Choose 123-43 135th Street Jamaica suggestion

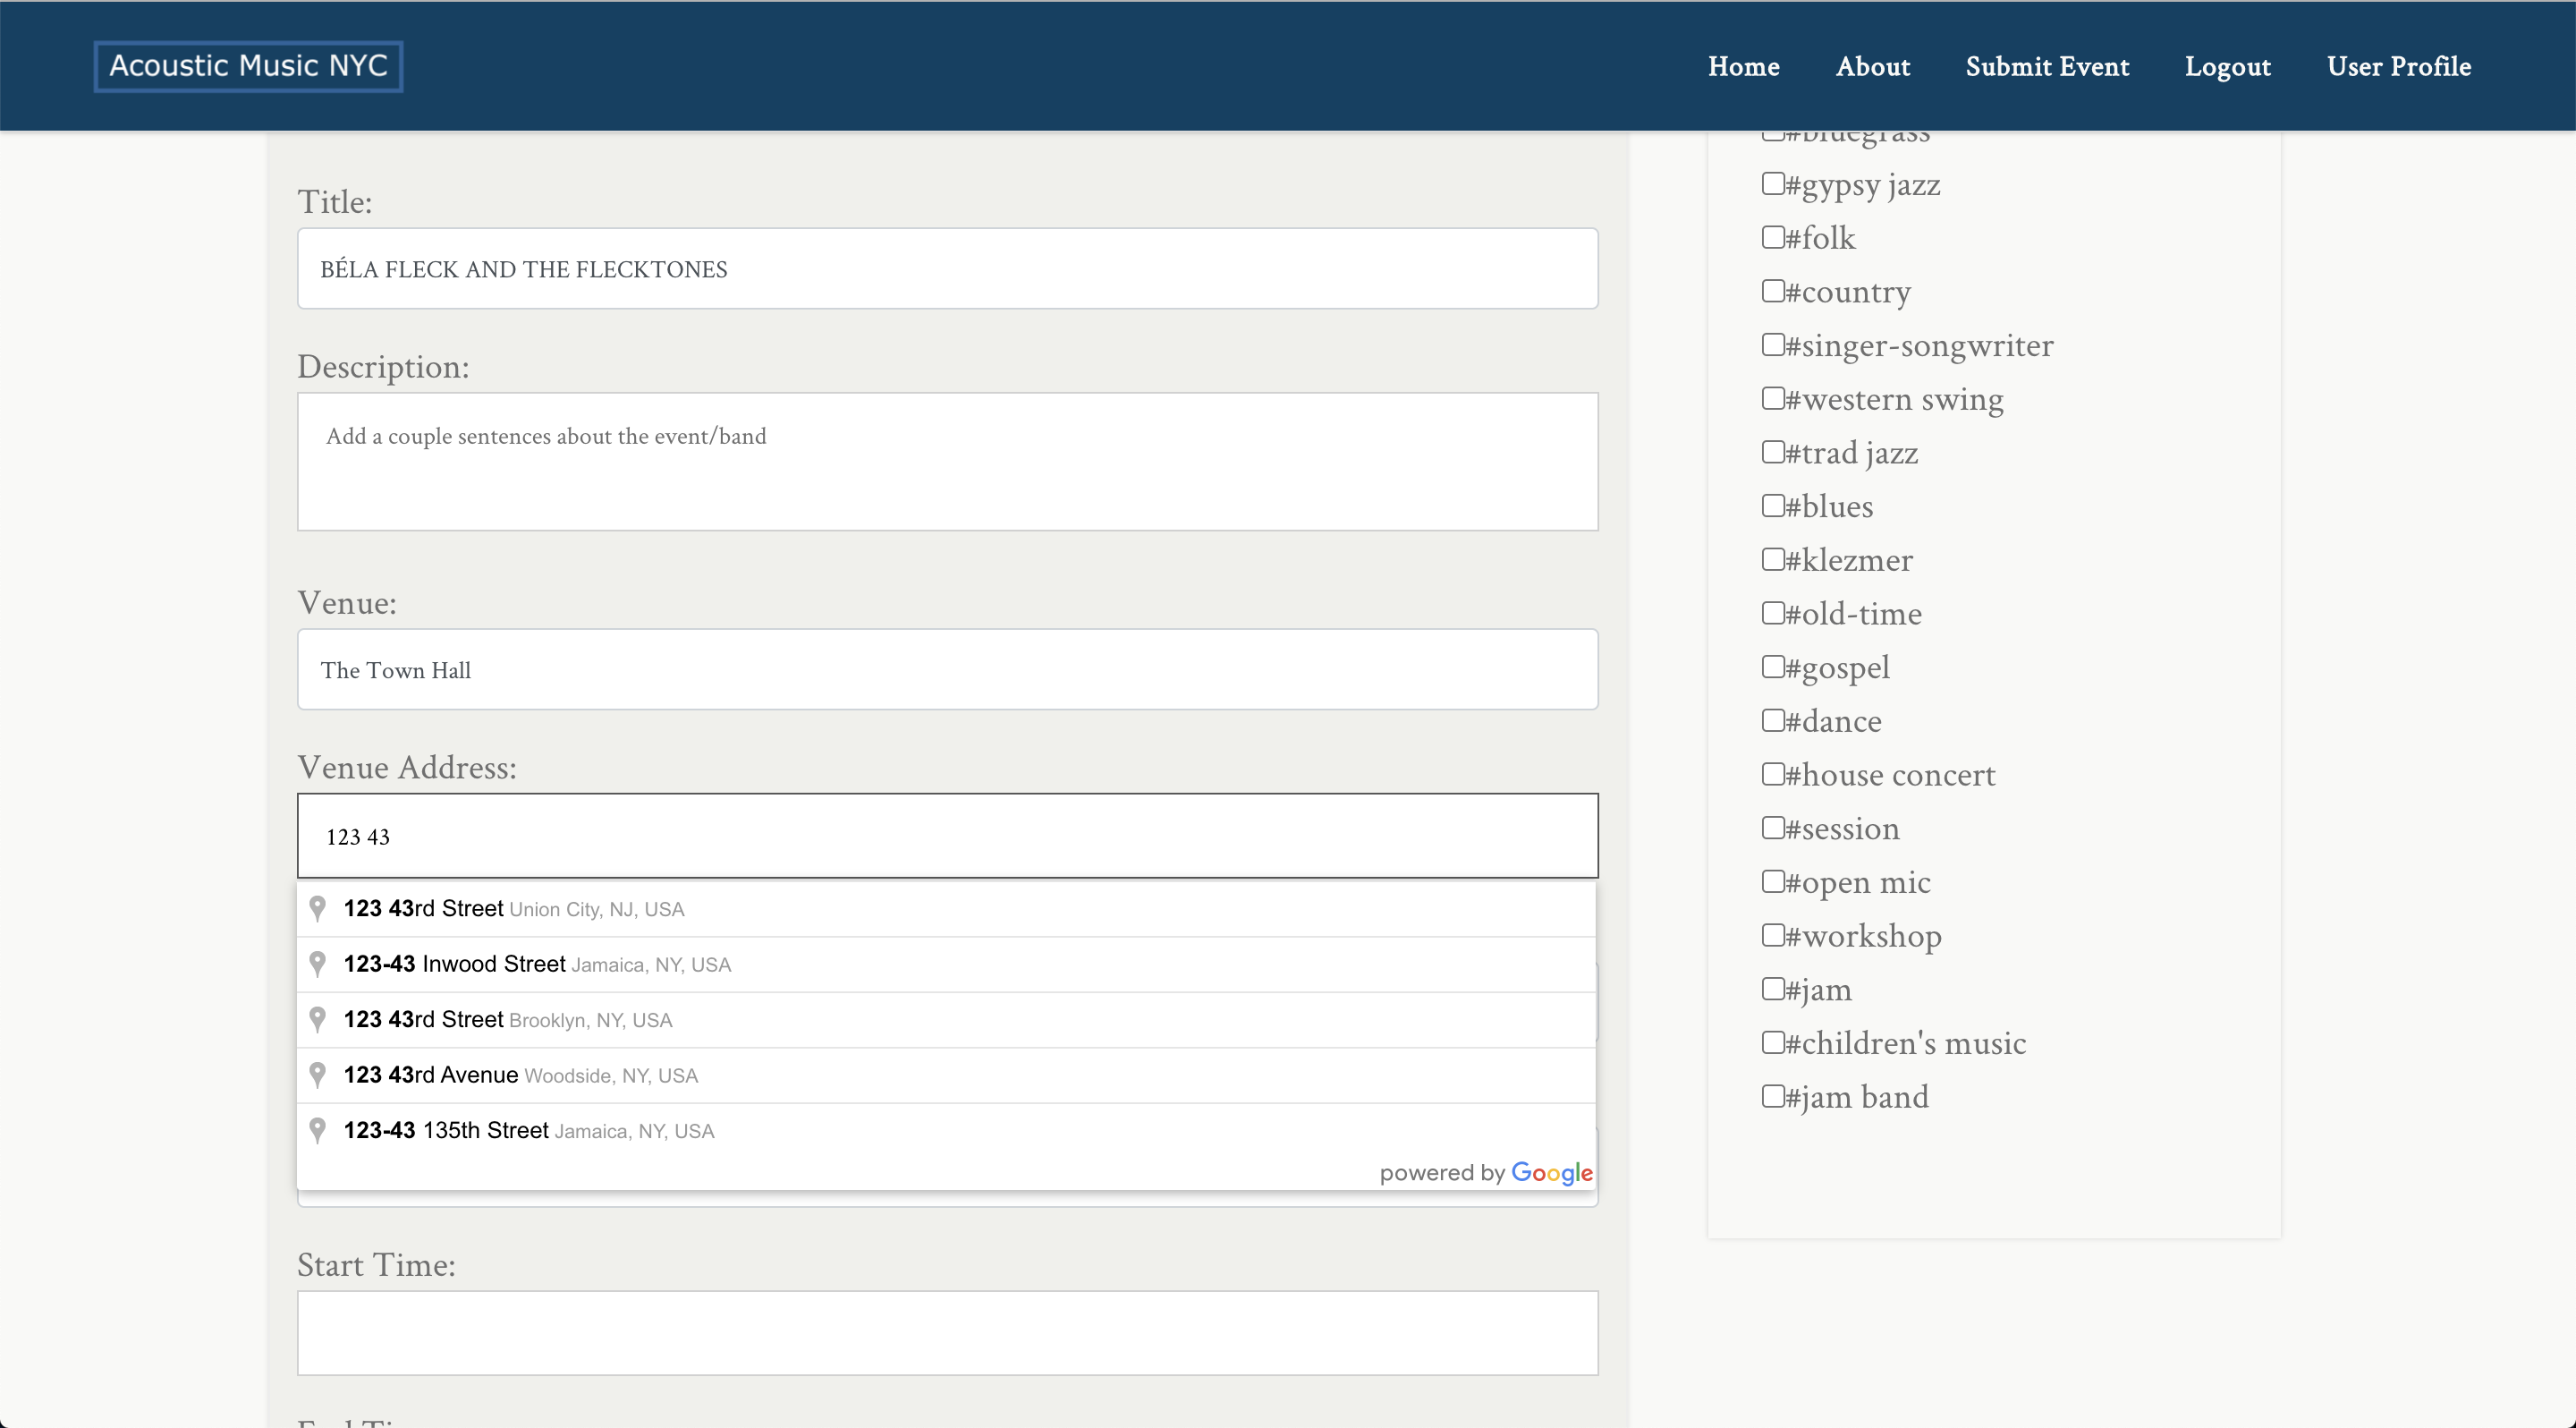coord(945,1130)
